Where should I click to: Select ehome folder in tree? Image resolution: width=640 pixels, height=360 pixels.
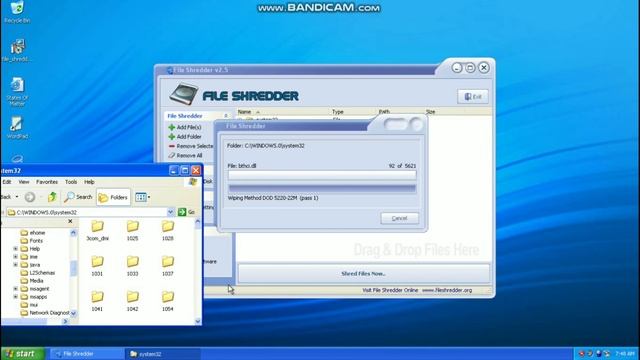click(33, 233)
